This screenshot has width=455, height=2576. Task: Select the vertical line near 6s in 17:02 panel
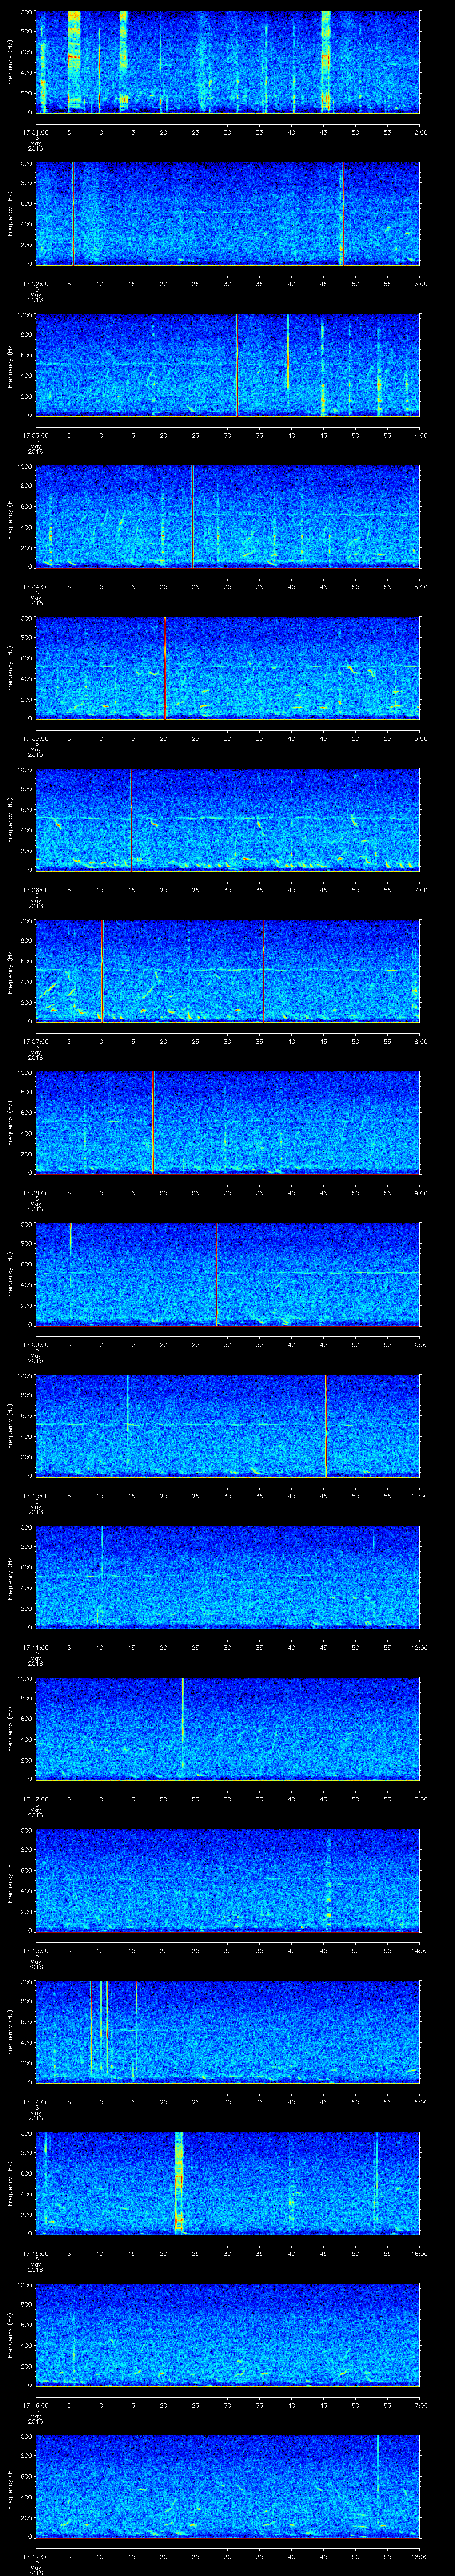pyautogui.click(x=73, y=214)
